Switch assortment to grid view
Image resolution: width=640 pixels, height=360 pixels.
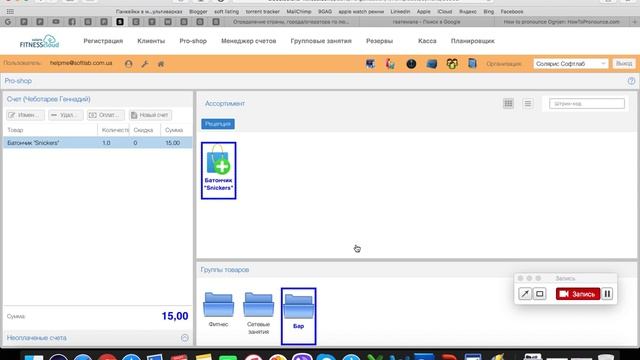click(x=508, y=104)
